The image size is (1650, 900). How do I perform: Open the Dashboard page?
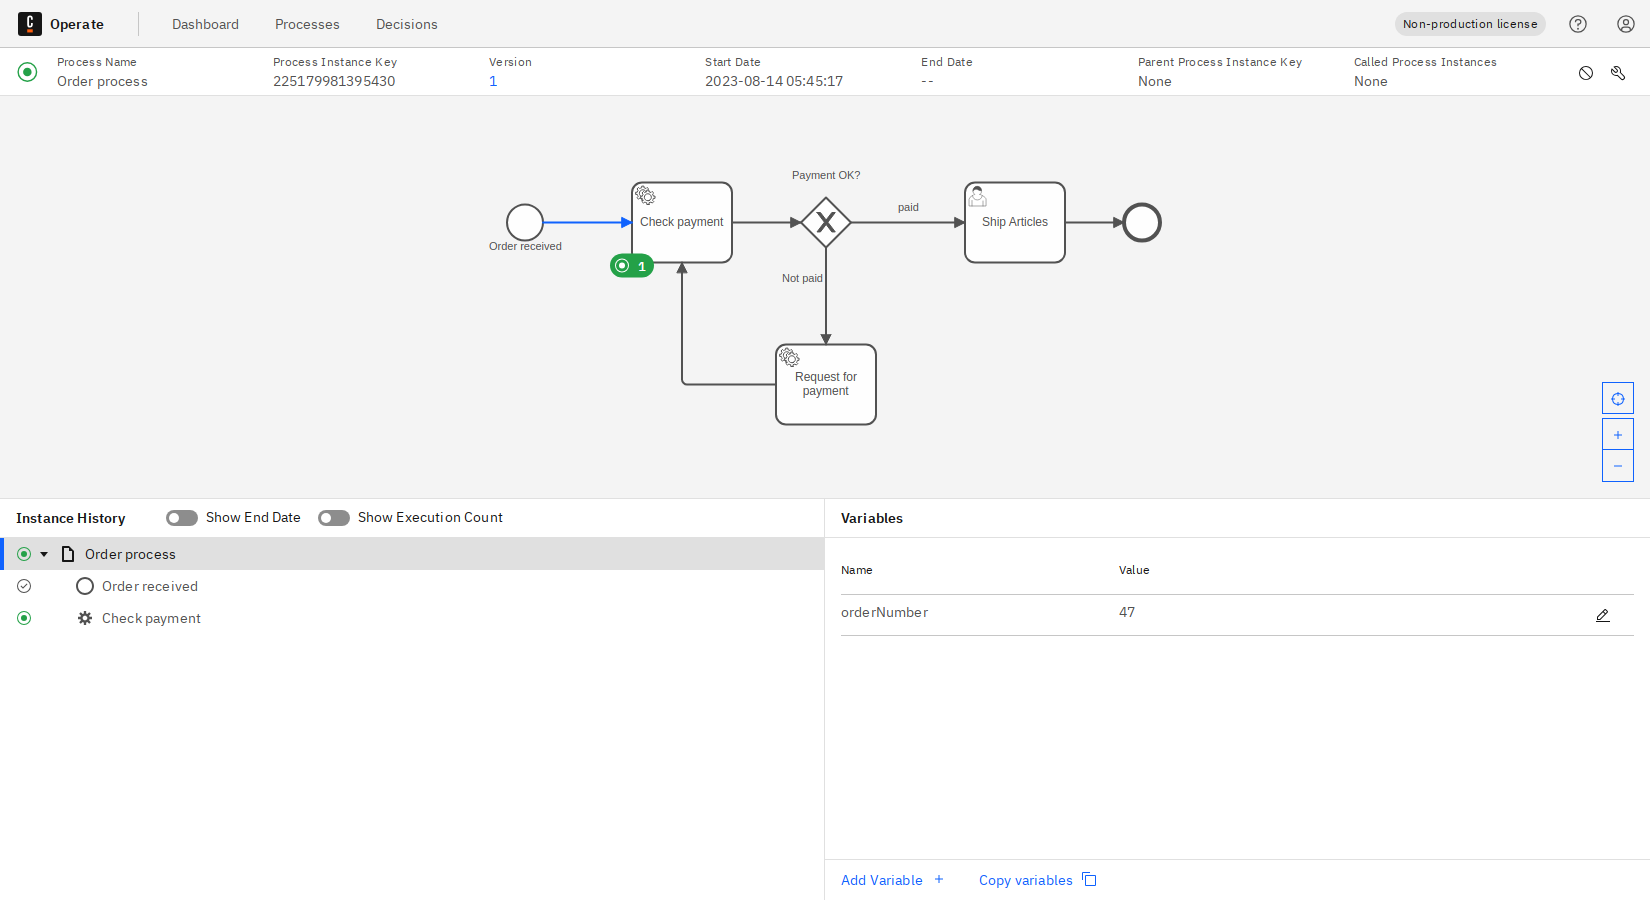pyautogui.click(x=205, y=23)
